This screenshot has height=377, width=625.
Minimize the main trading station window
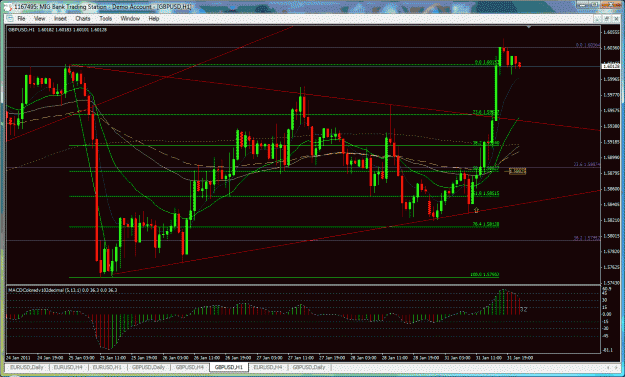coord(583,5)
